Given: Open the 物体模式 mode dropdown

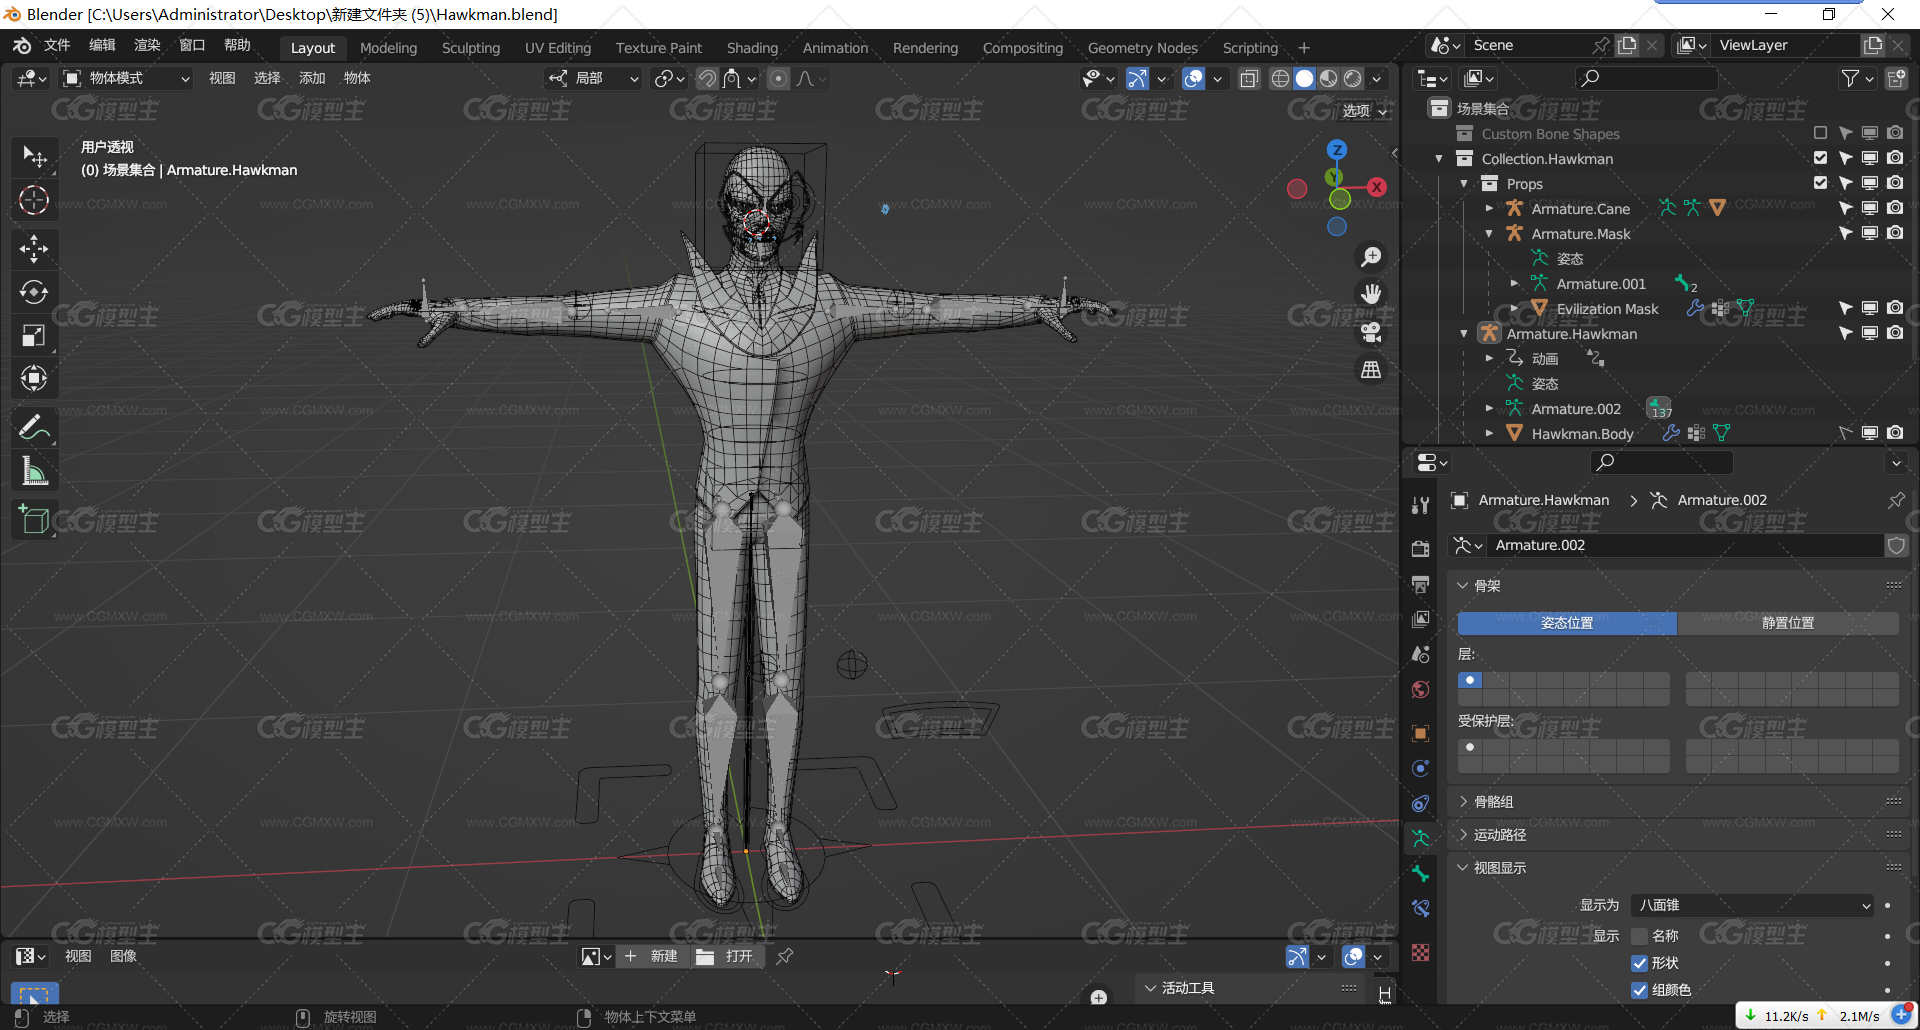Looking at the screenshot, I should click(126, 78).
